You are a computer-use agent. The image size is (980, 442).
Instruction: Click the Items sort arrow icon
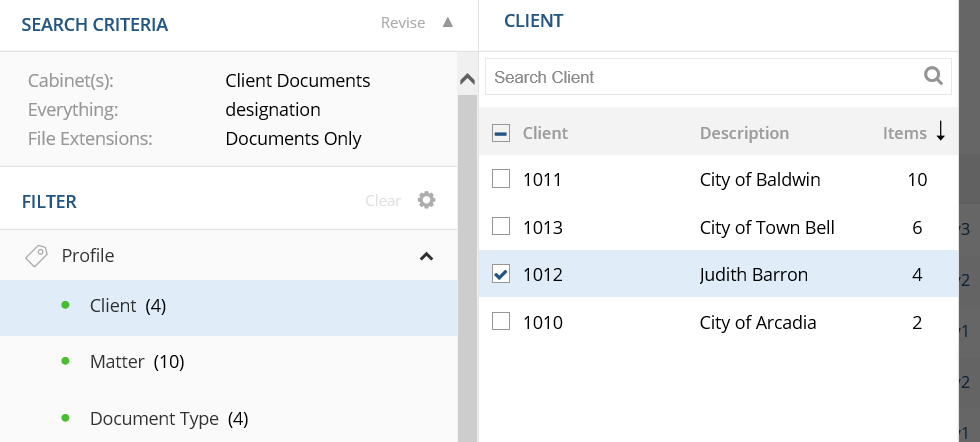pos(940,132)
